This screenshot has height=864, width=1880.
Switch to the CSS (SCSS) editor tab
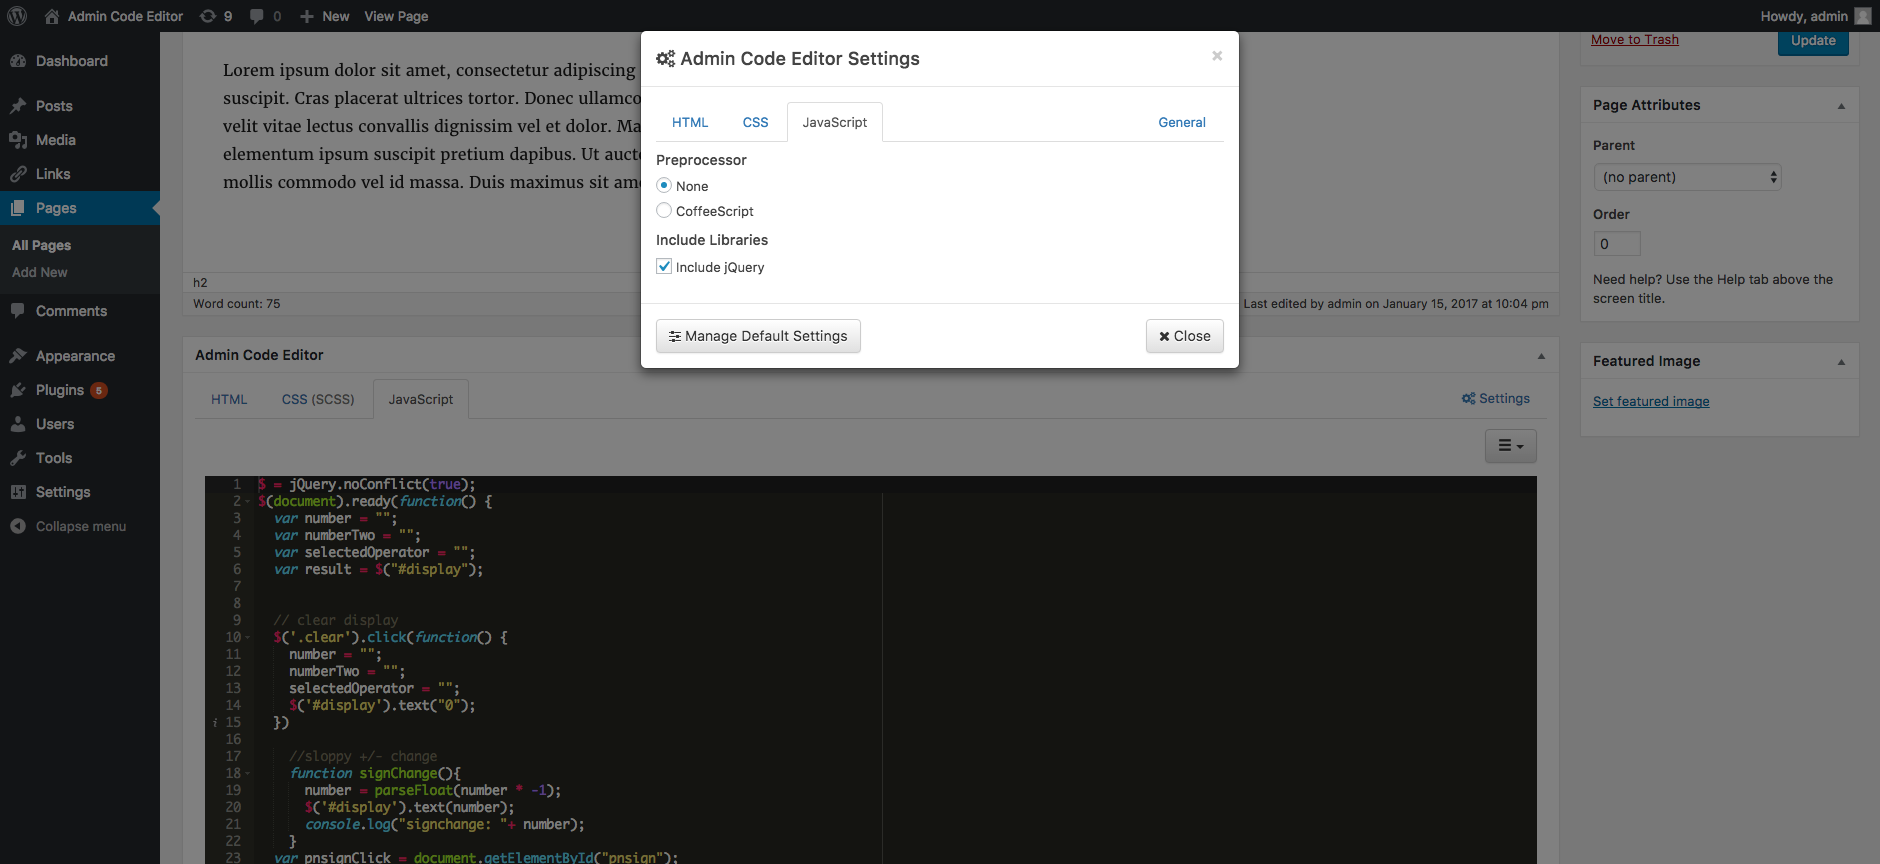pyautogui.click(x=318, y=399)
